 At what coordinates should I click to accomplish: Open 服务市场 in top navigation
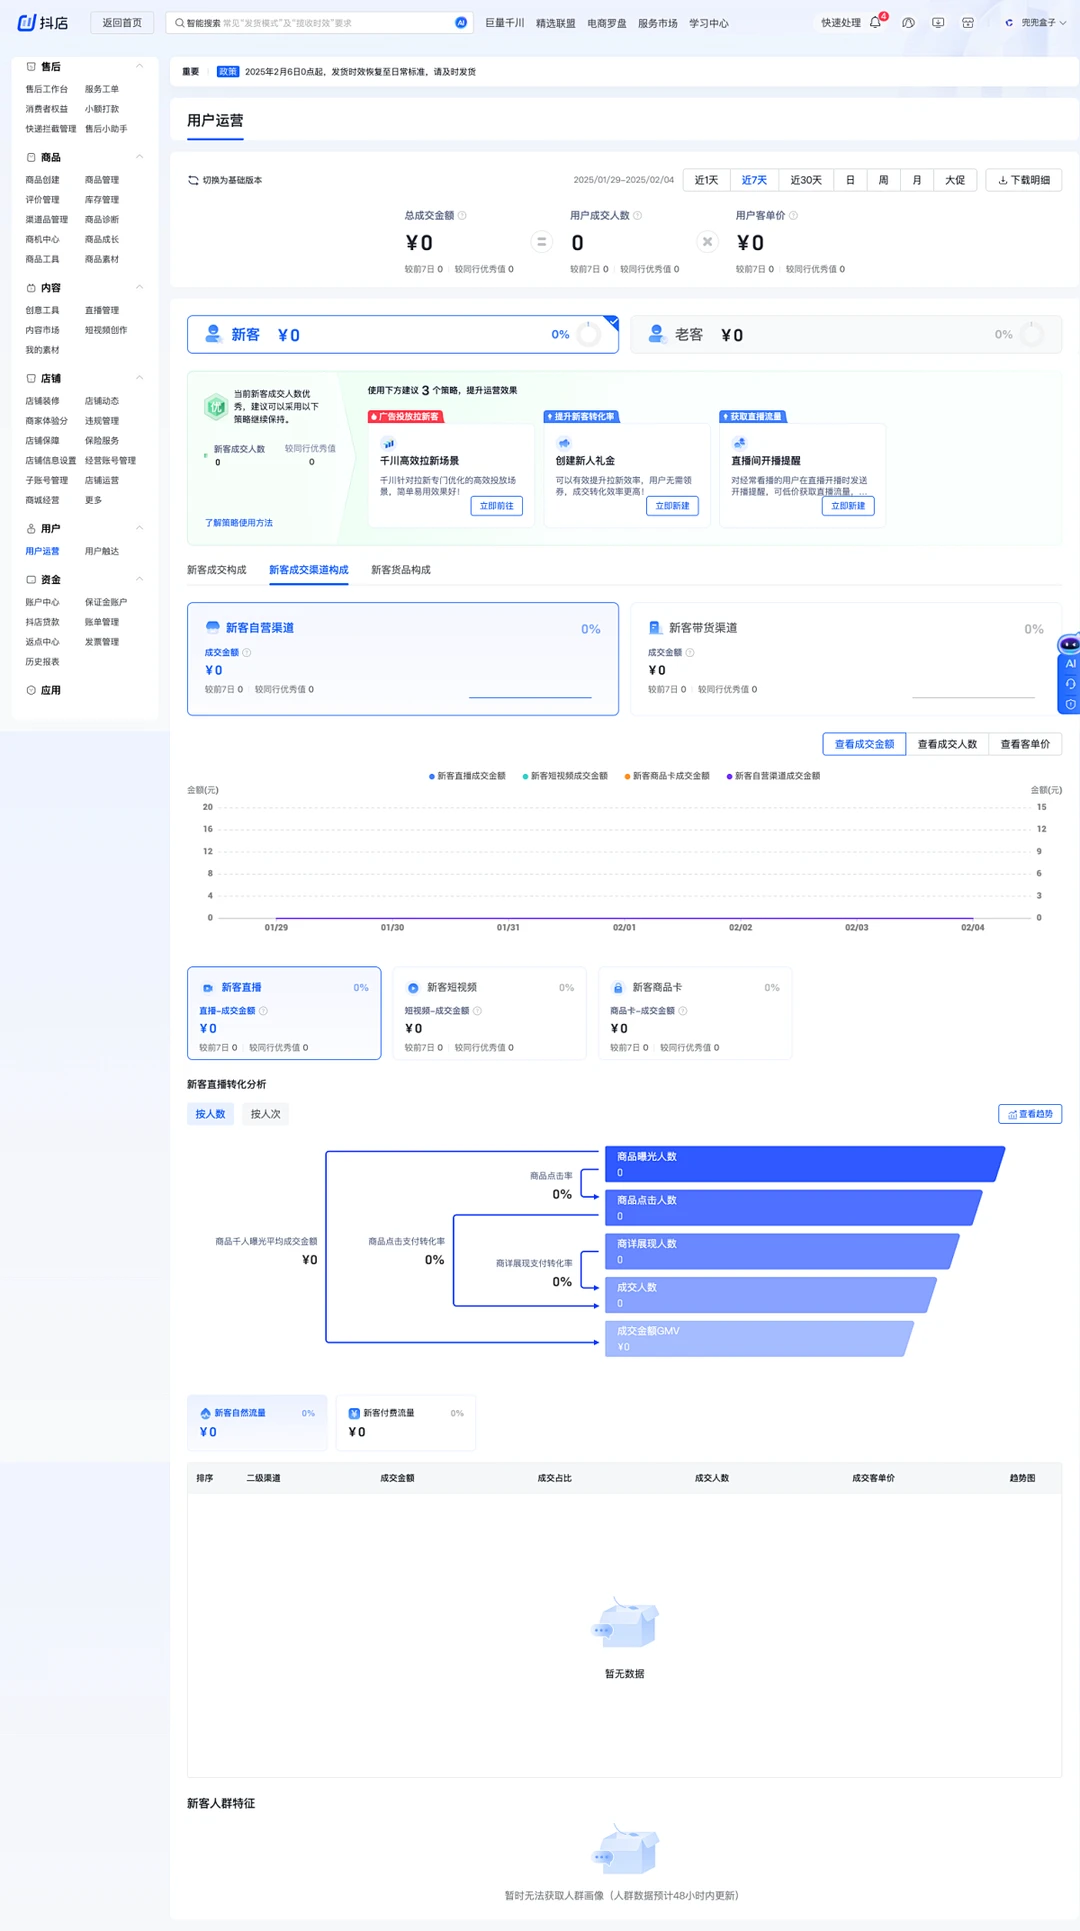tap(658, 23)
